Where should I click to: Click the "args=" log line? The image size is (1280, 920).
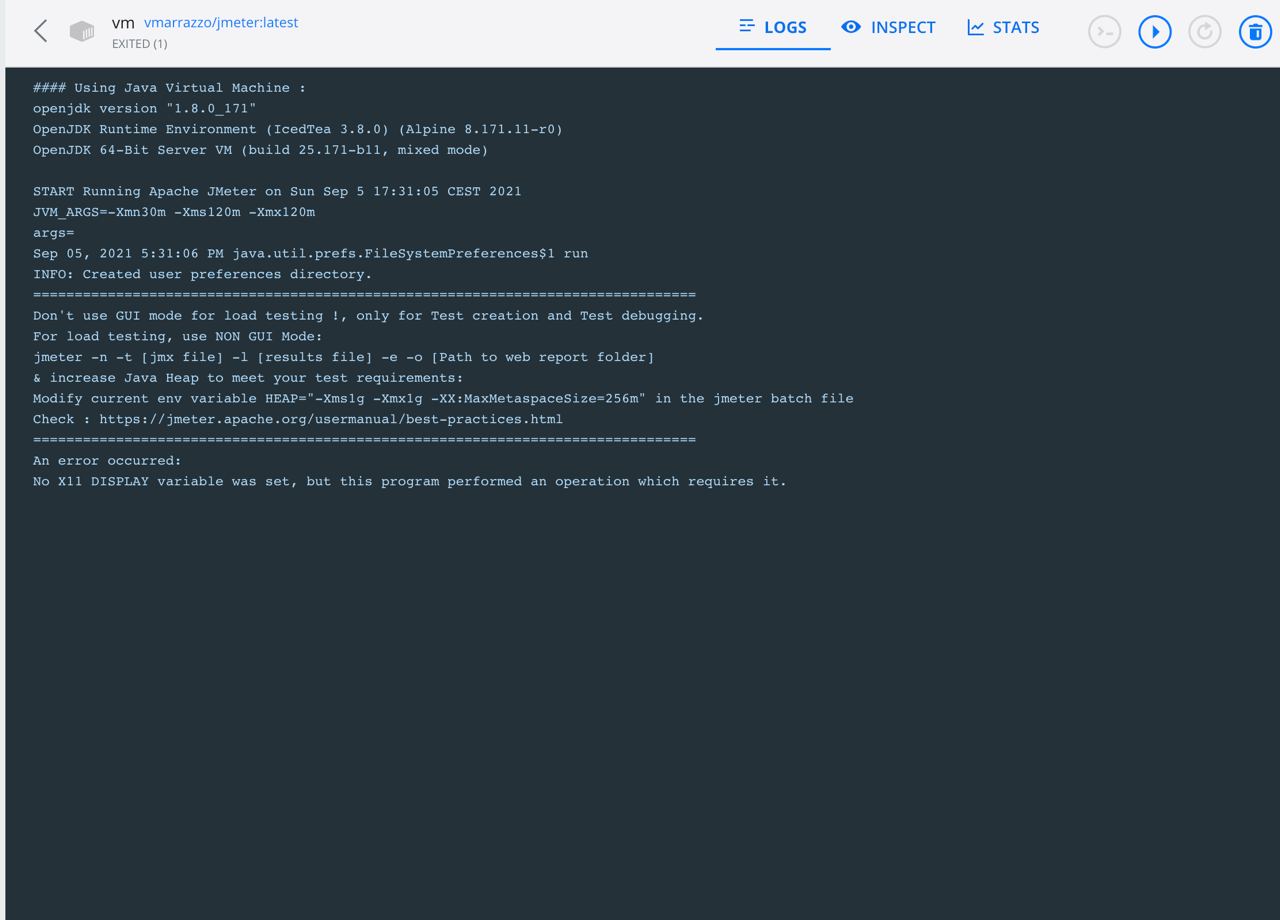pyautogui.click(x=54, y=233)
